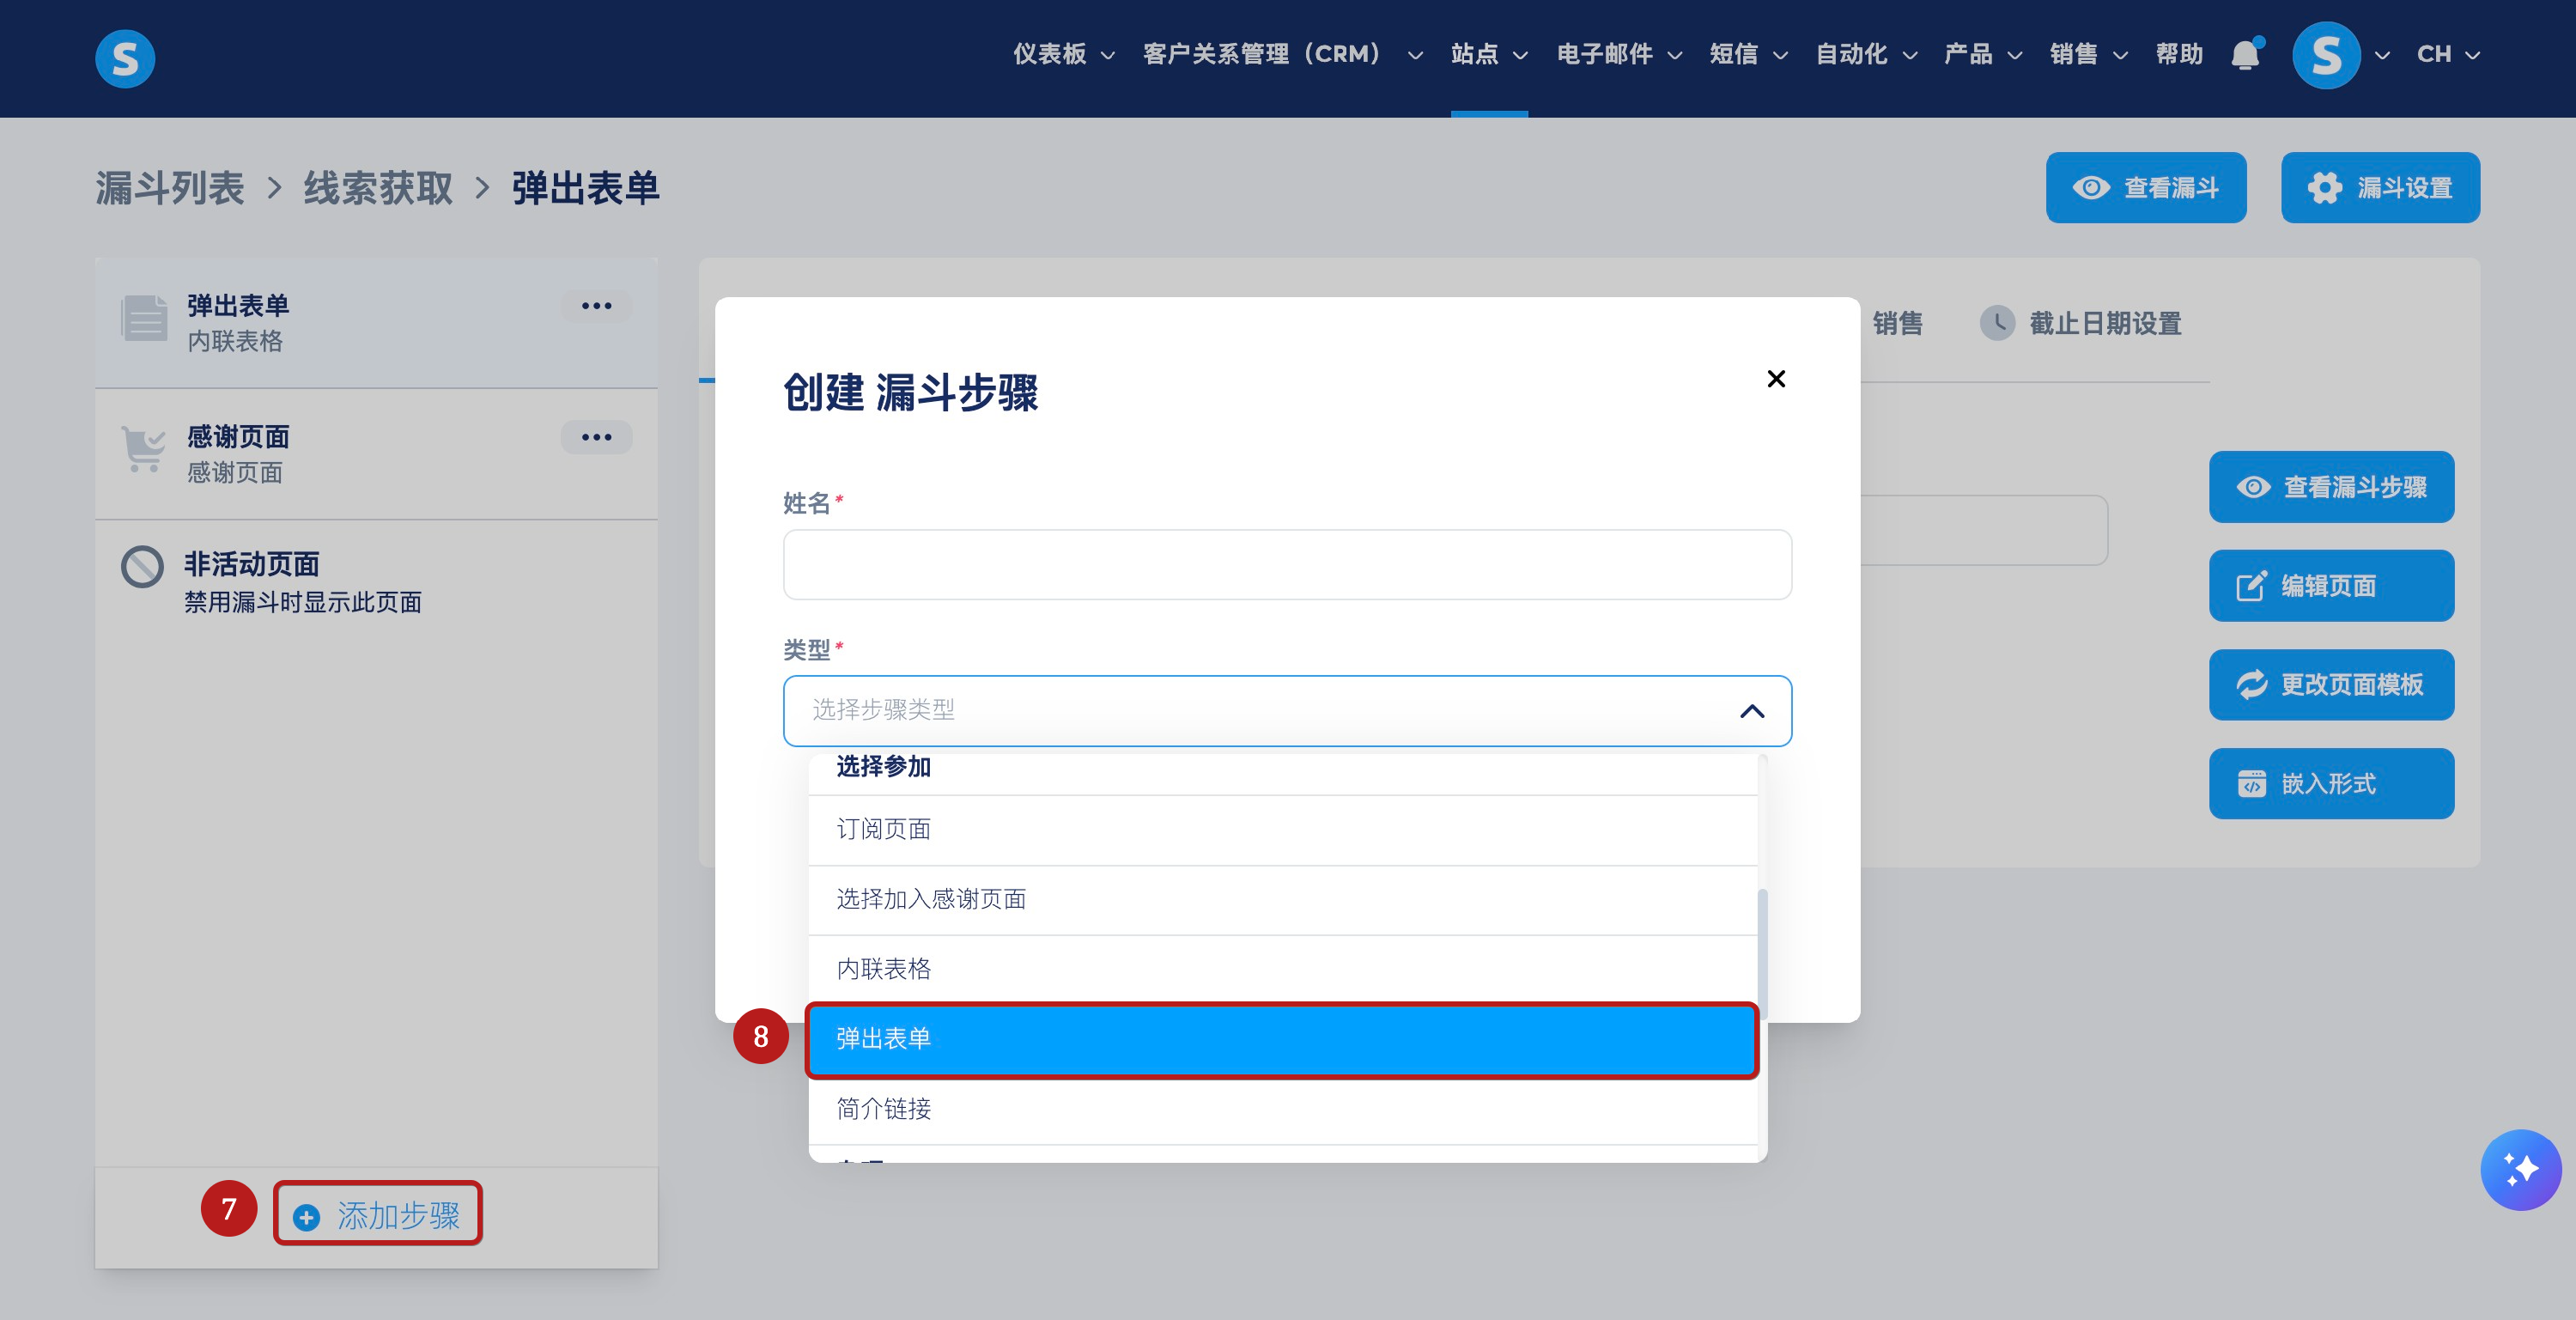The height and width of the screenshot is (1320, 2576).
Task: Click the Systeme logo in header
Action: [125, 59]
